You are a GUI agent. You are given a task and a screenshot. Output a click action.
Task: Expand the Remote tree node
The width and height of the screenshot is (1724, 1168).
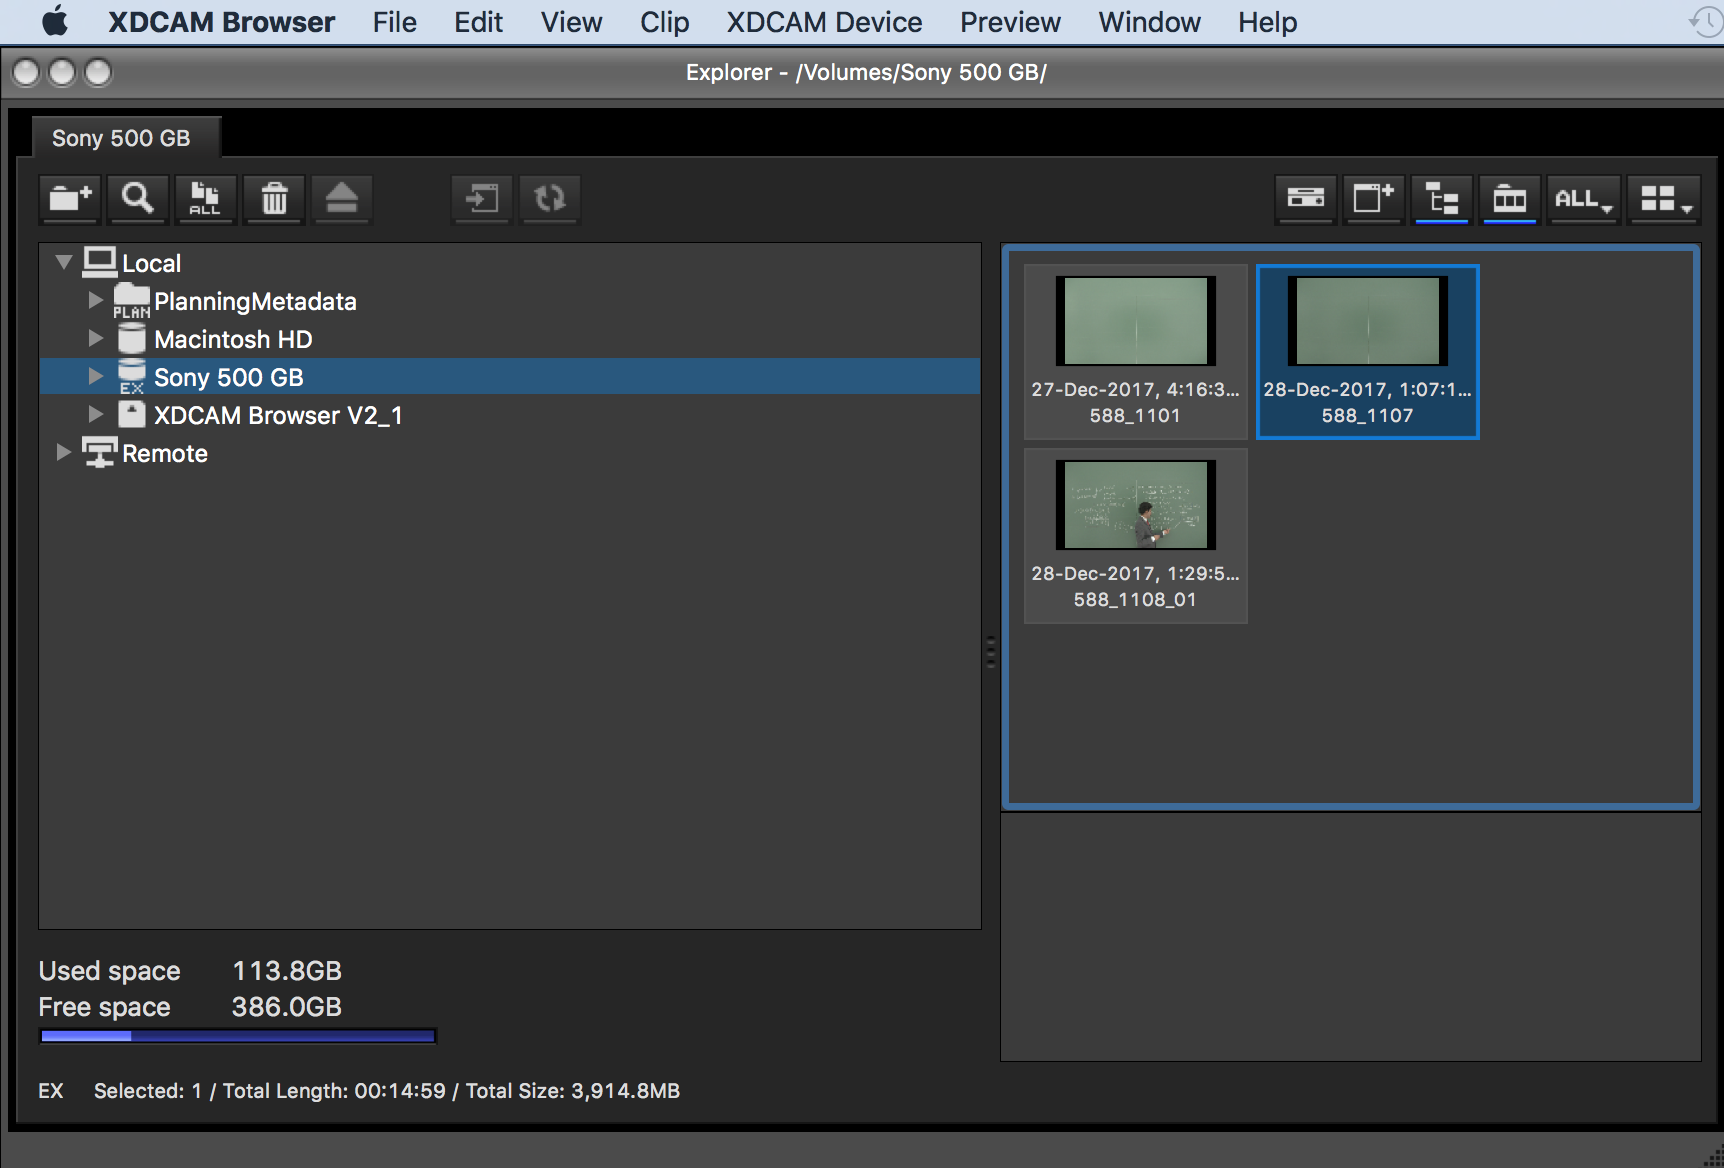tap(64, 452)
